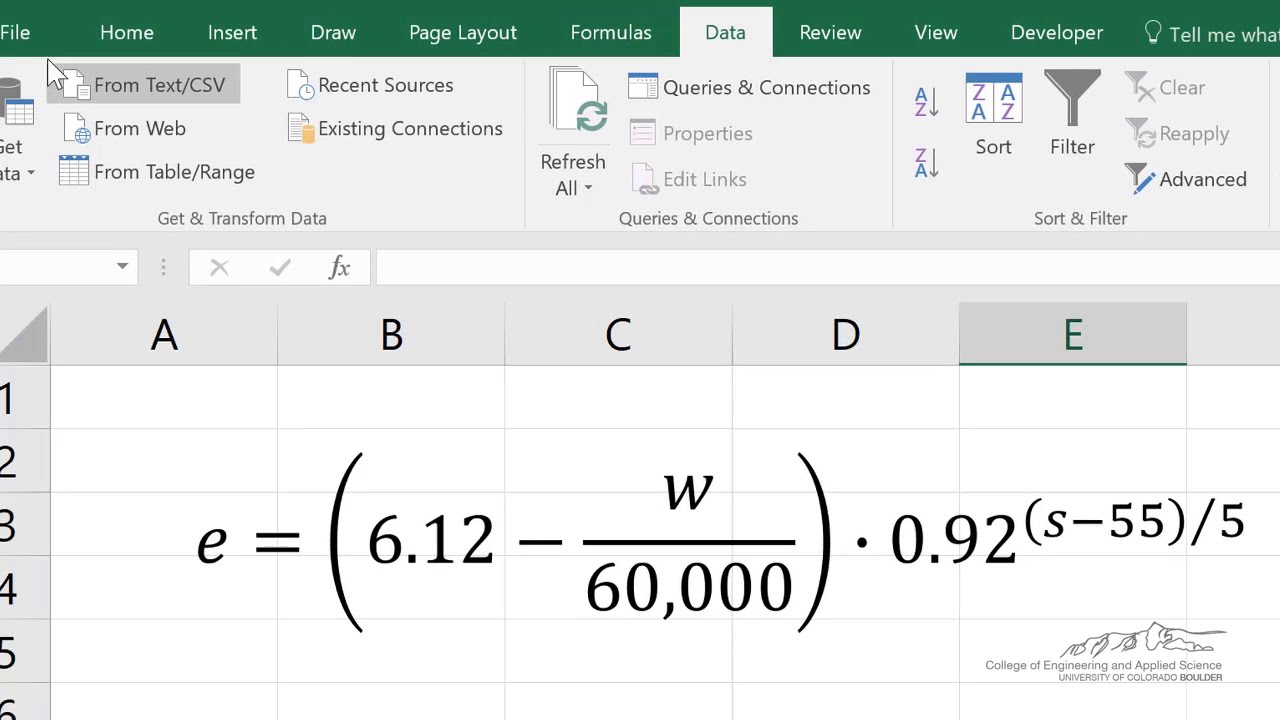Screen dimensions: 1280x720
Task: Select row 1 header
Action: pyautogui.click(x=24, y=397)
